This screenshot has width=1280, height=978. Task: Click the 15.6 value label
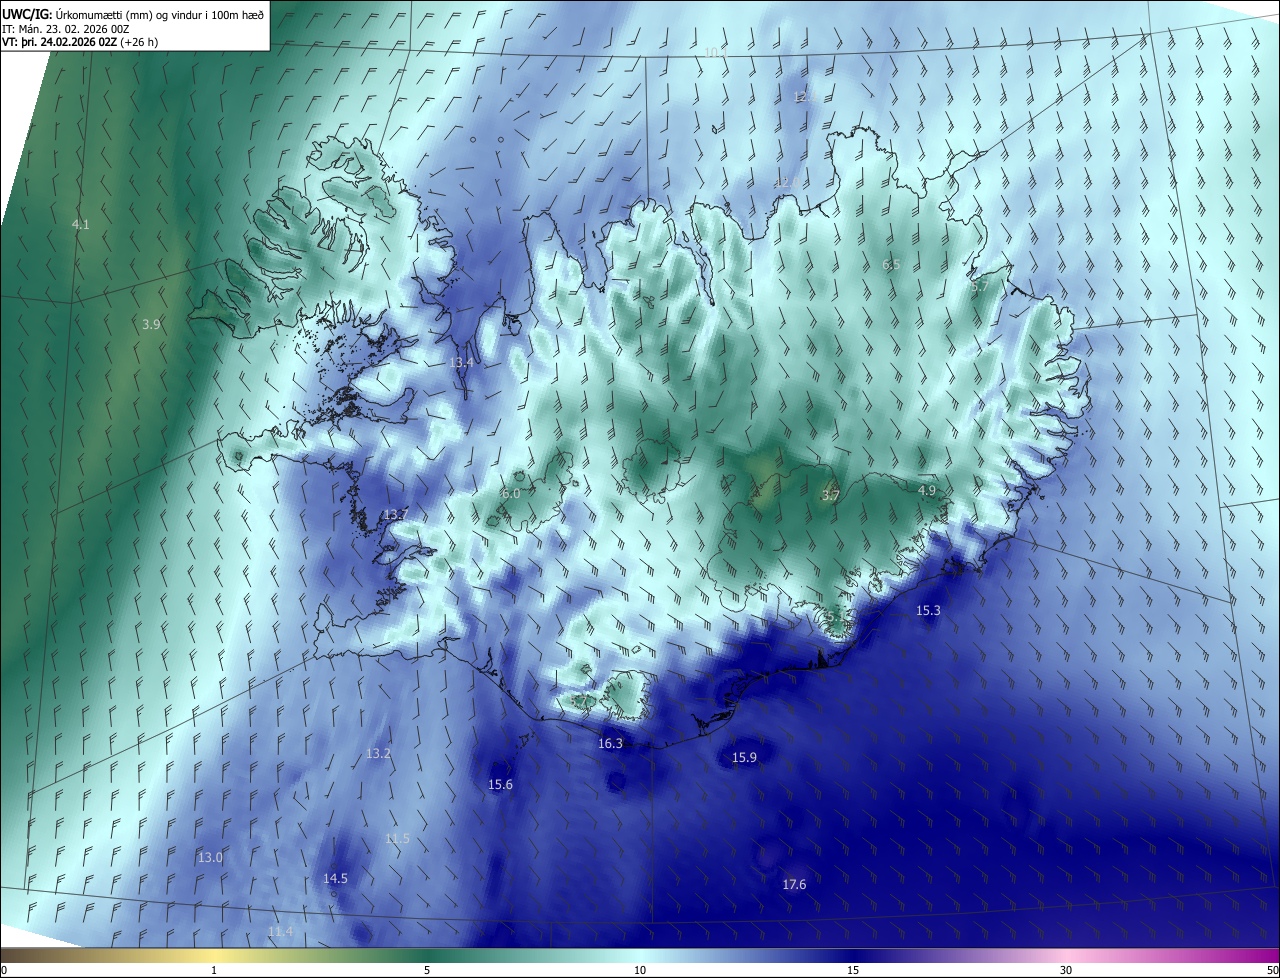tap(500, 784)
